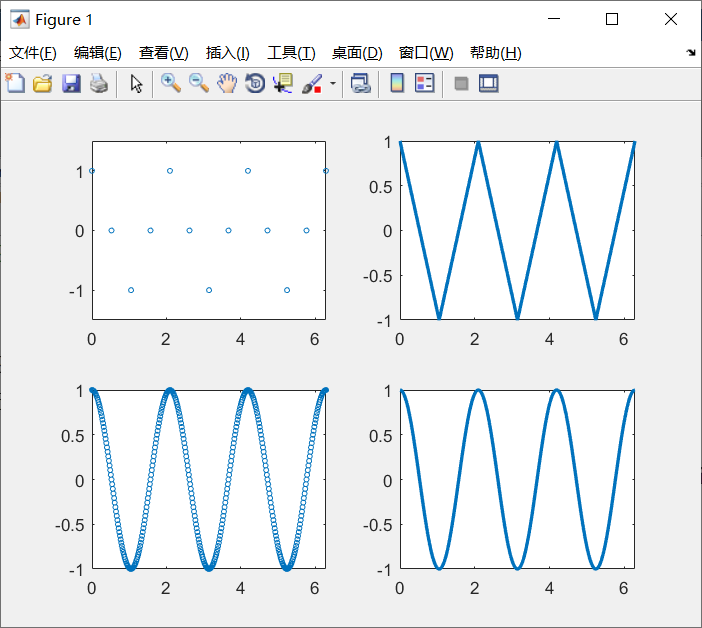Activate the Zoom Out magnifier tool
This screenshot has height=628, width=702.
point(199,83)
